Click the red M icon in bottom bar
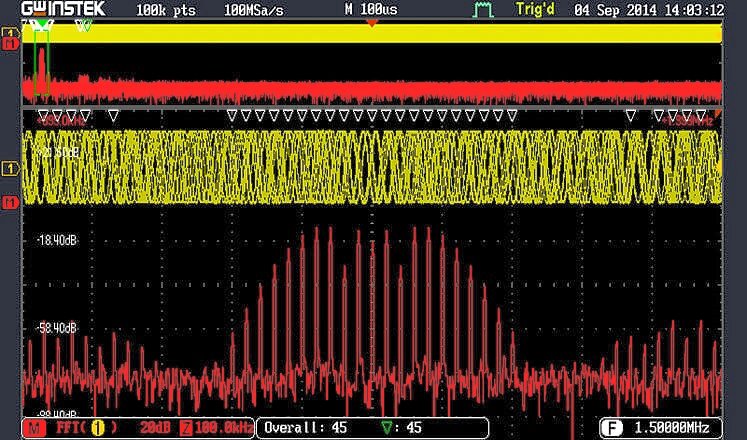 [x=34, y=428]
